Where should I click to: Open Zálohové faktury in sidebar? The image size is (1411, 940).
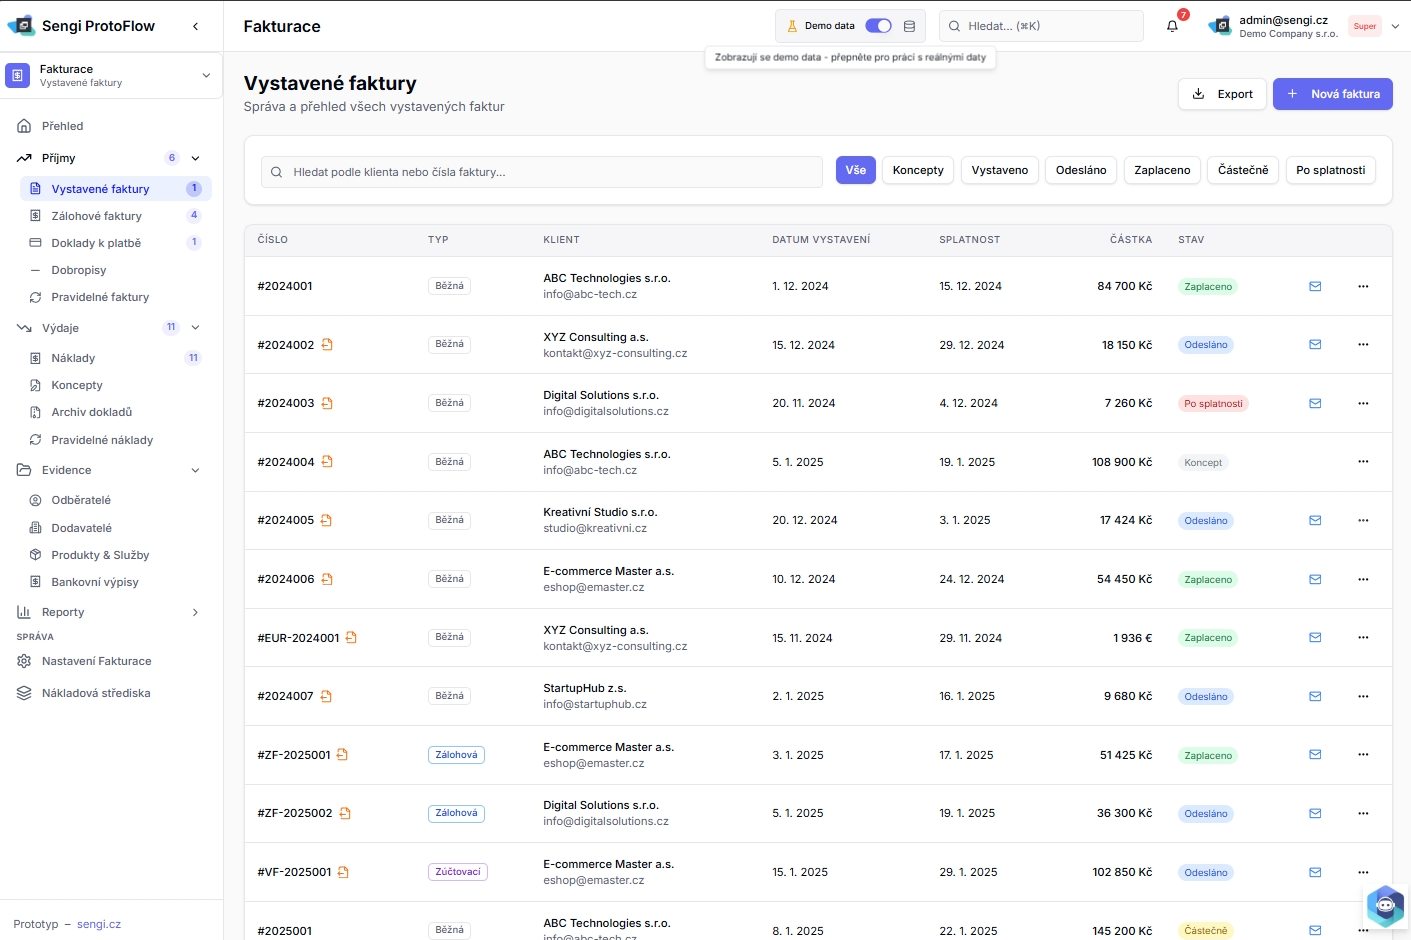(x=97, y=216)
